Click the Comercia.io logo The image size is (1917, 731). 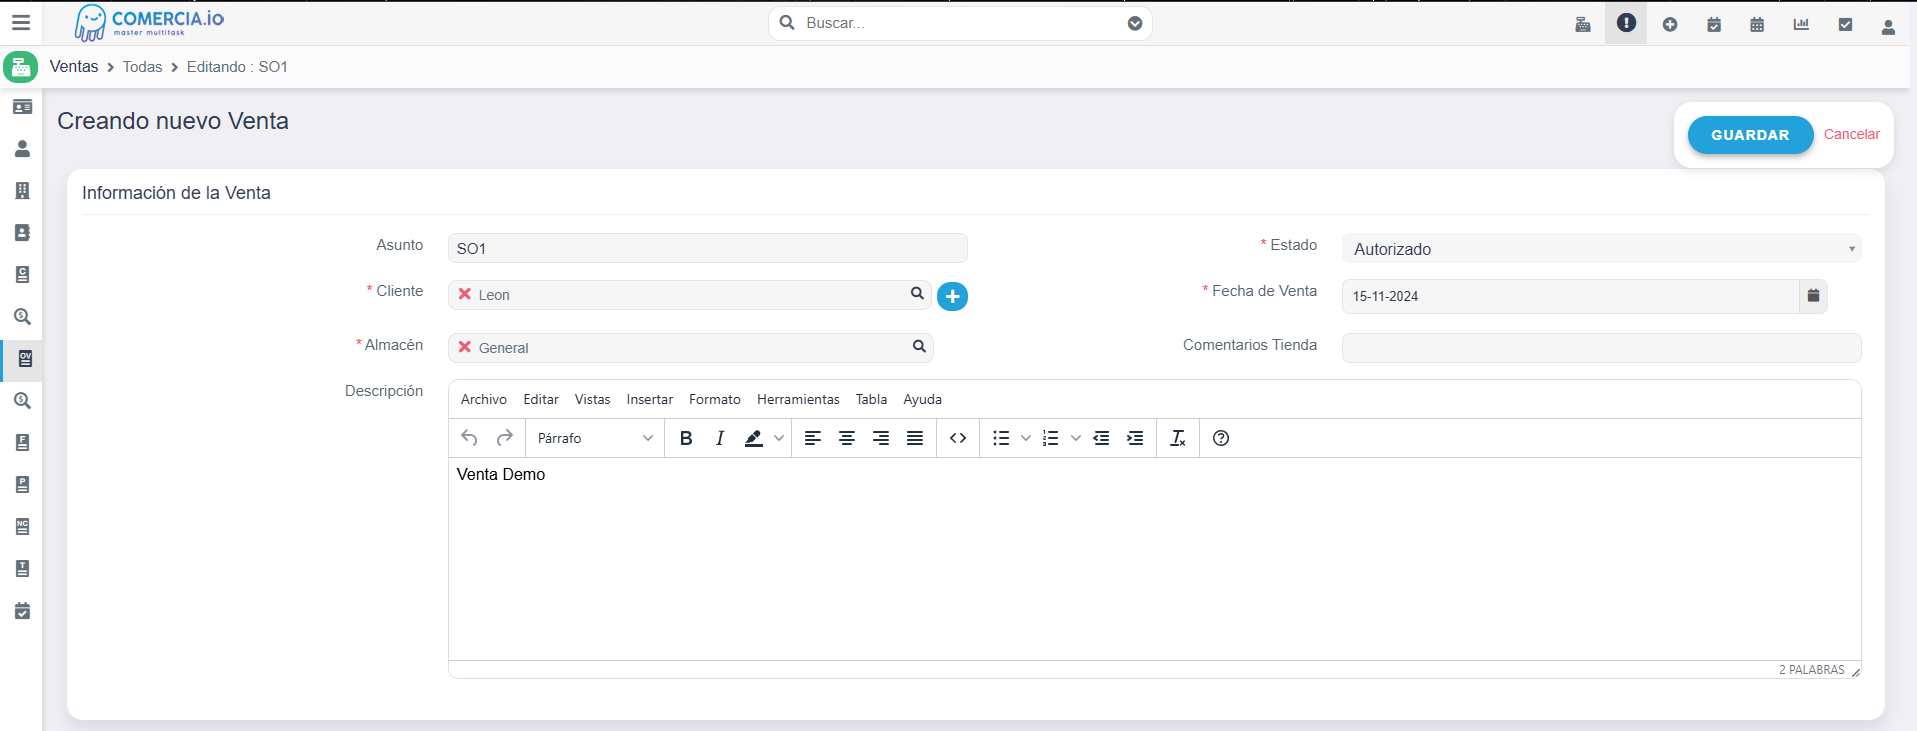click(149, 23)
